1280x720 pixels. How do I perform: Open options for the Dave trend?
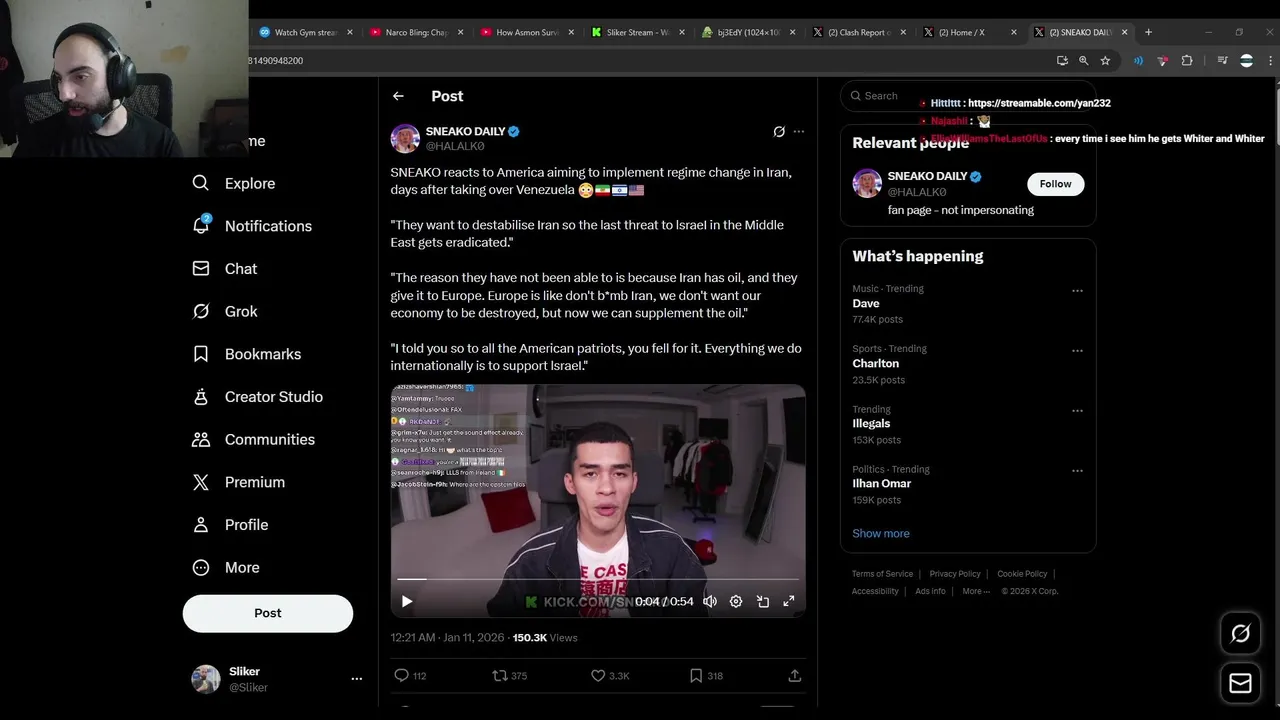point(1077,291)
